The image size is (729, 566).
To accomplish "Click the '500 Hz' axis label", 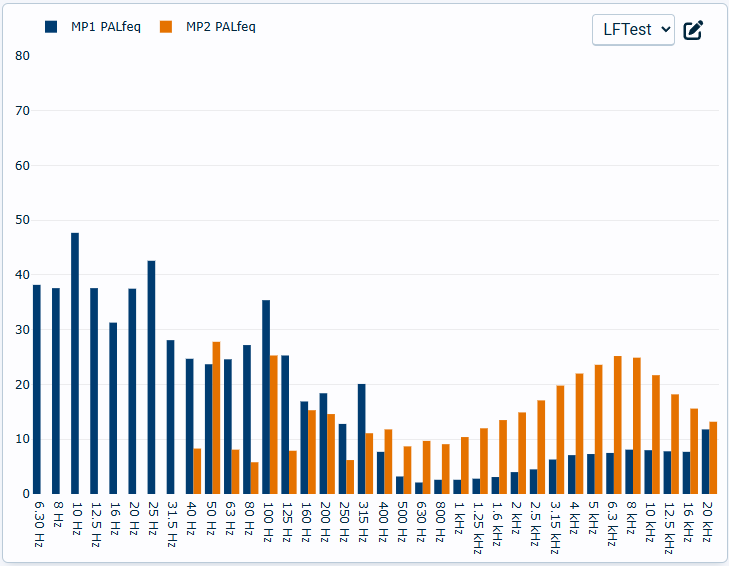I will point(402,521).
